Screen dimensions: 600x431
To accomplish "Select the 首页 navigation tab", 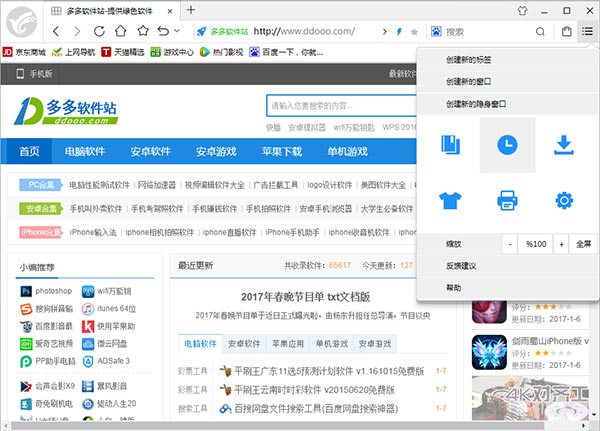I will [x=29, y=151].
